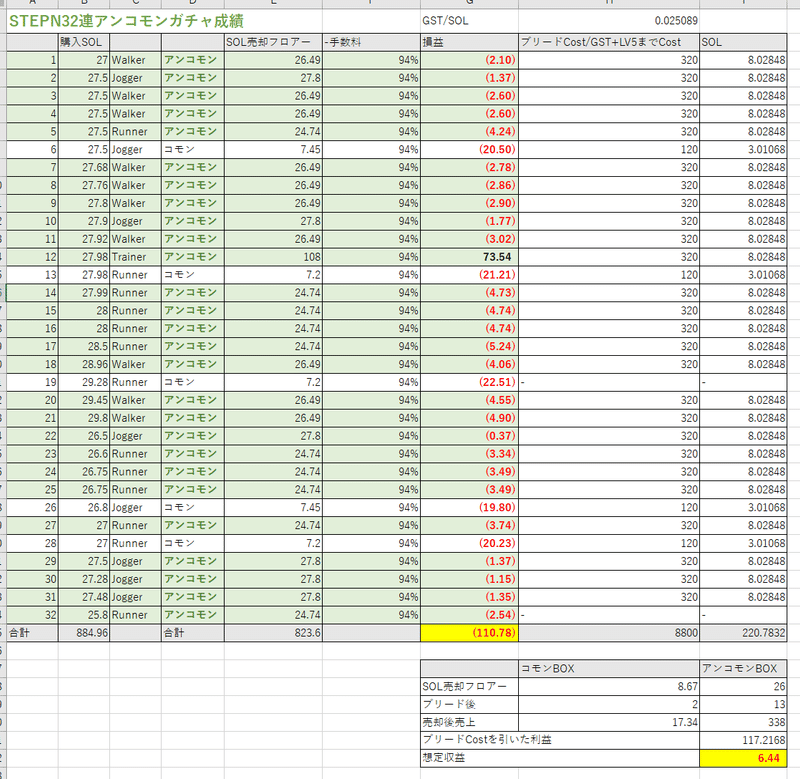
Task: Select the total floor cell 823.6
Action: pos(273,633)
